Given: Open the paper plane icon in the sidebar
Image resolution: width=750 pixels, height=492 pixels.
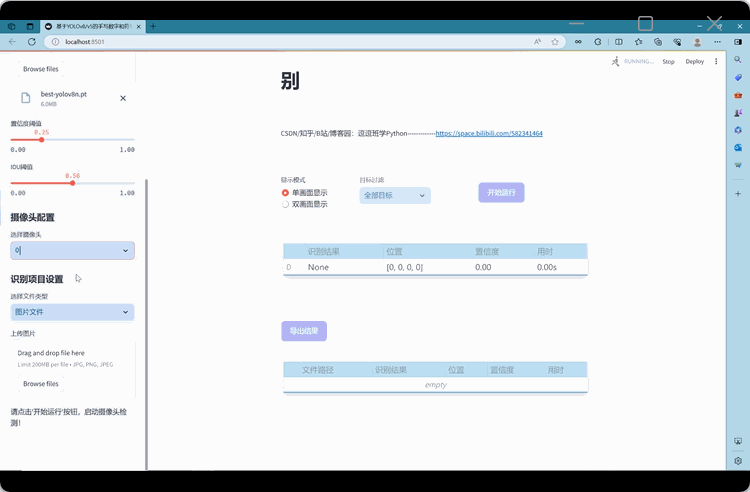Looking at the screenshot, I should [738, 165].
